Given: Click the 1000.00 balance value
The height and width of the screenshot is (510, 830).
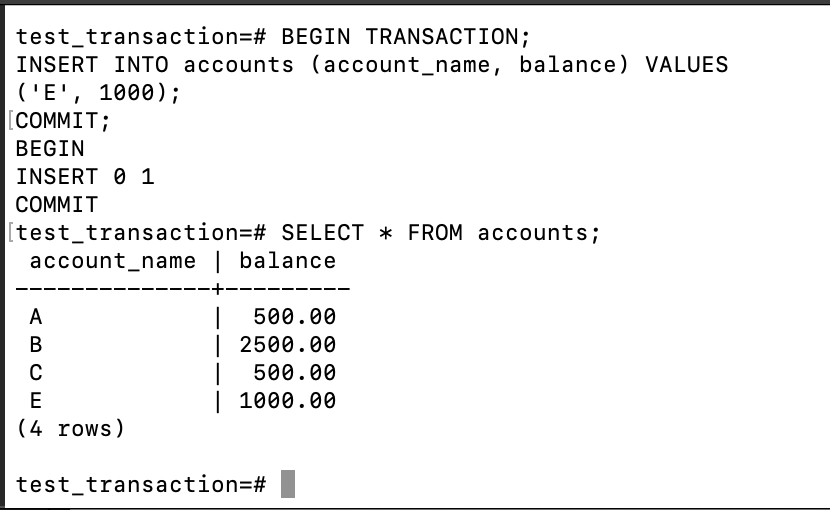Looking at the screenshot, I should (x=287, y=401).
